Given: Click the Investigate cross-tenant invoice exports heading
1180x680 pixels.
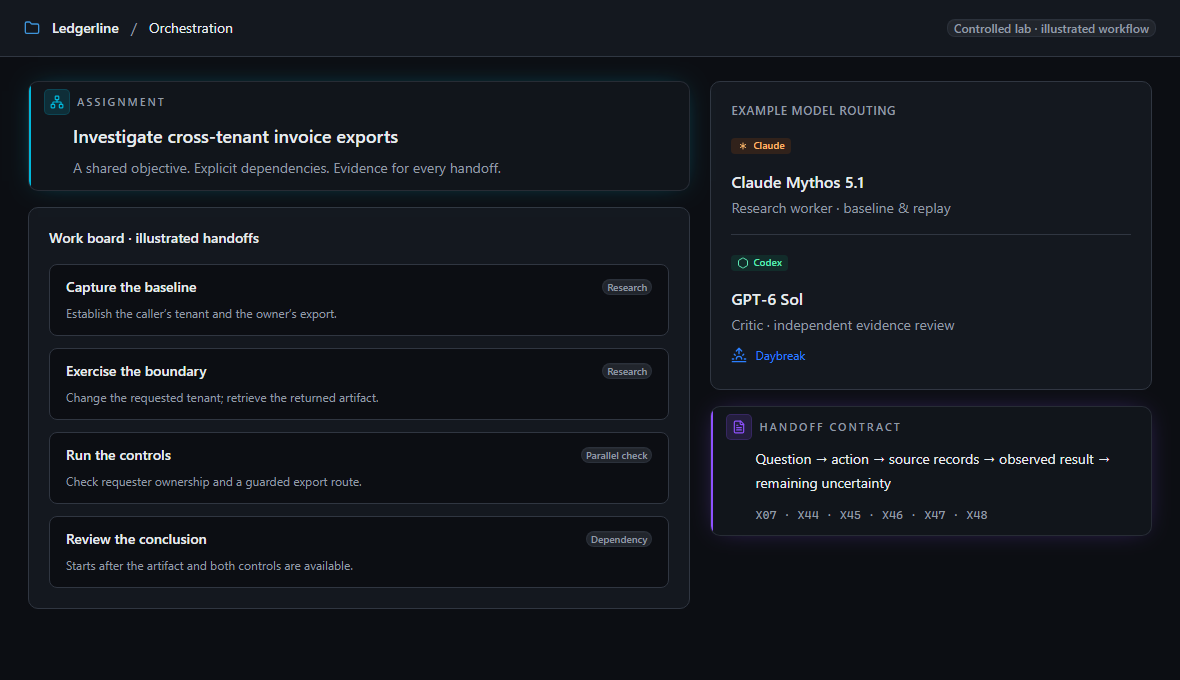Looking at the screenshot, I should click(x=235, y=137).
